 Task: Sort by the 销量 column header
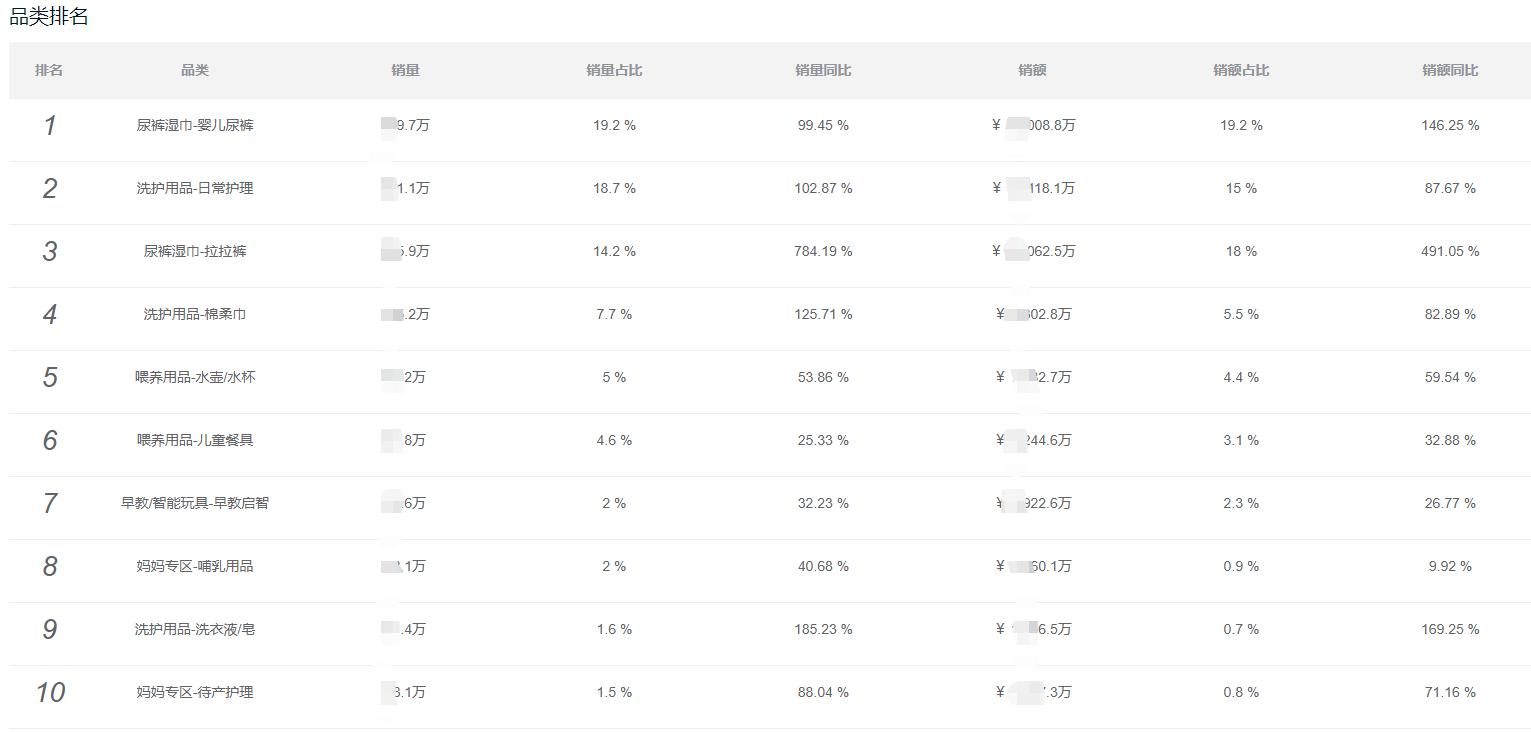point(405,70)
